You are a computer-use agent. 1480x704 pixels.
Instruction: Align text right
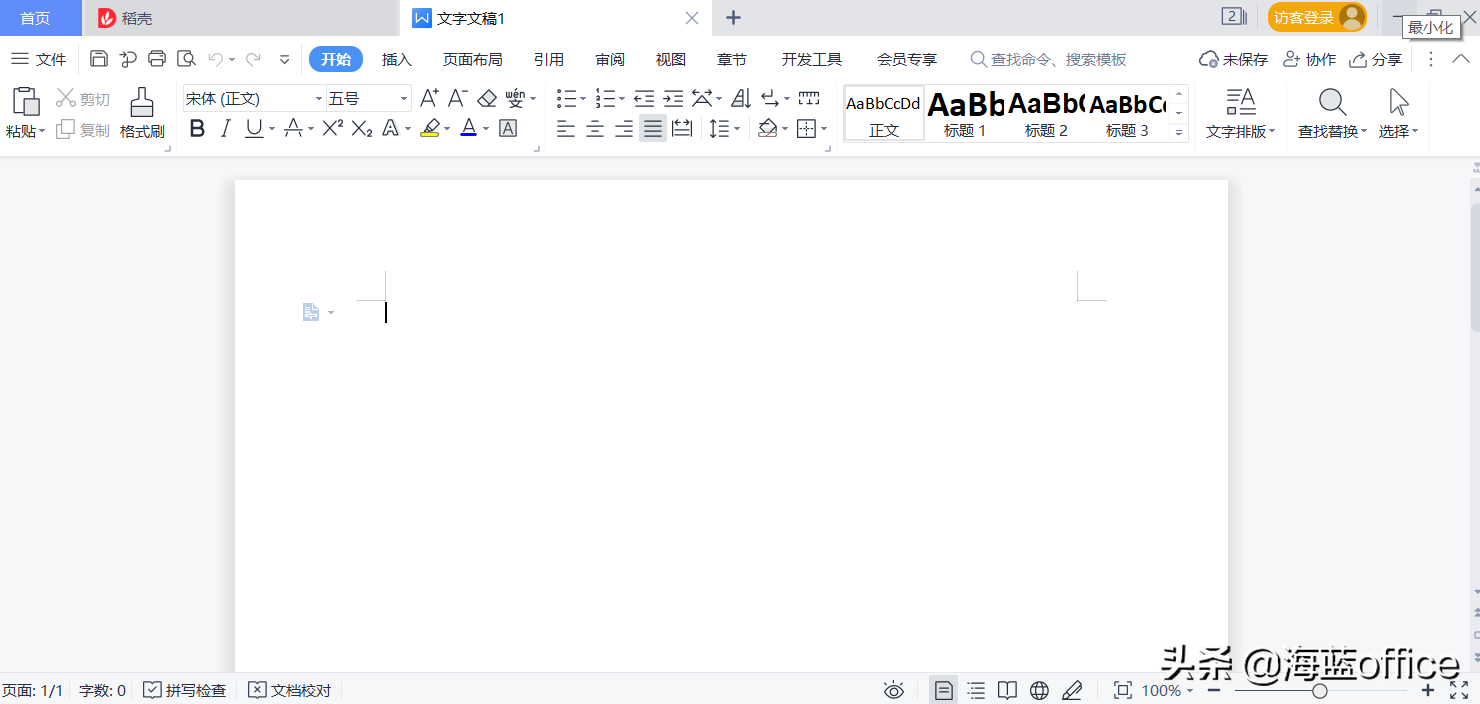point(624,128)
